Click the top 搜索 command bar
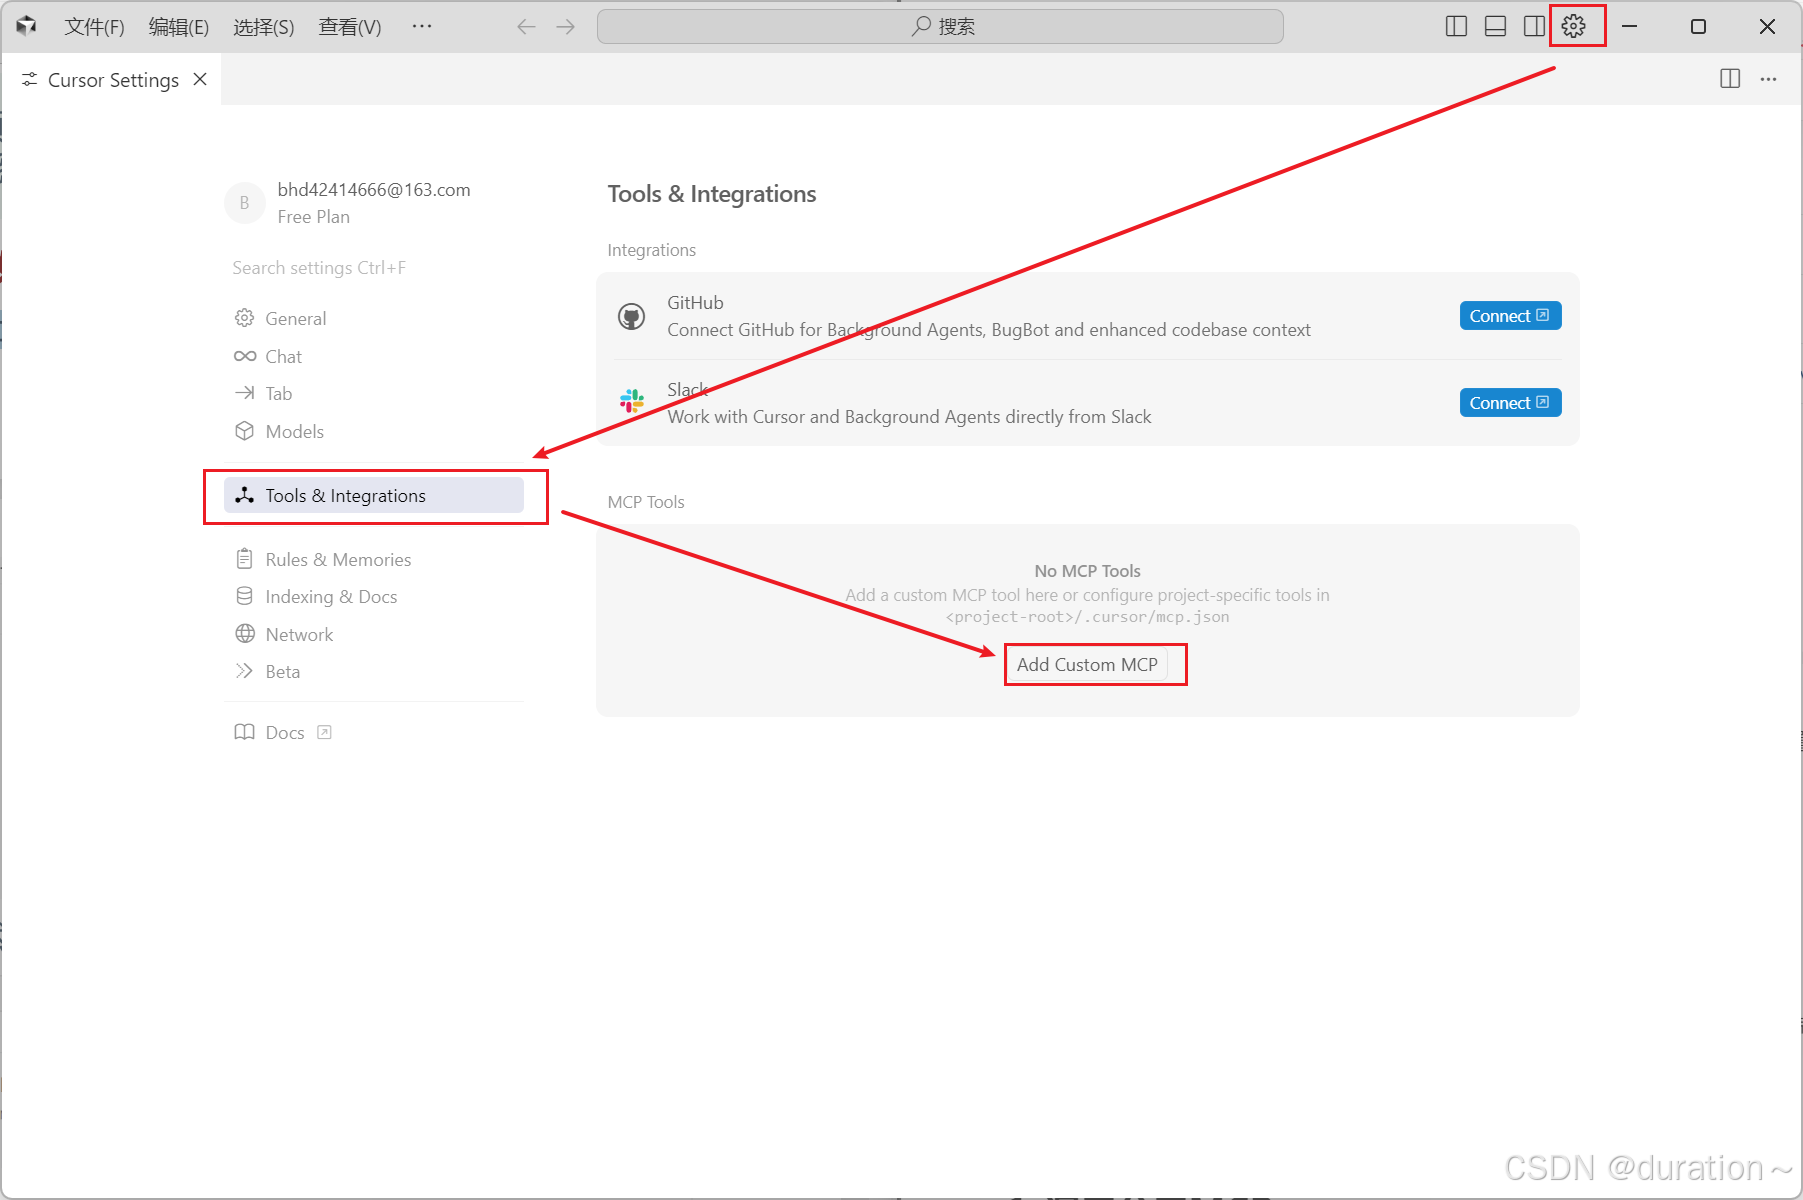 pos(940,27)
